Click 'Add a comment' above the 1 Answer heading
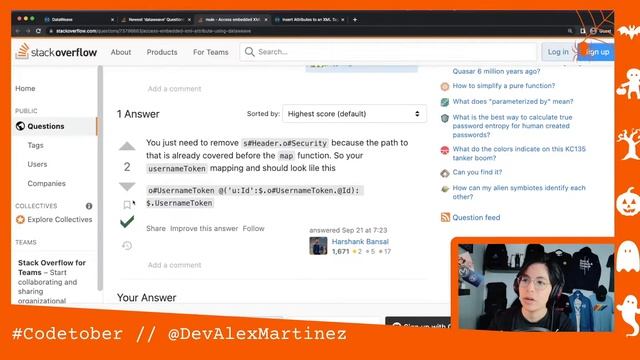The image size is (640, 360). [174, 89]
